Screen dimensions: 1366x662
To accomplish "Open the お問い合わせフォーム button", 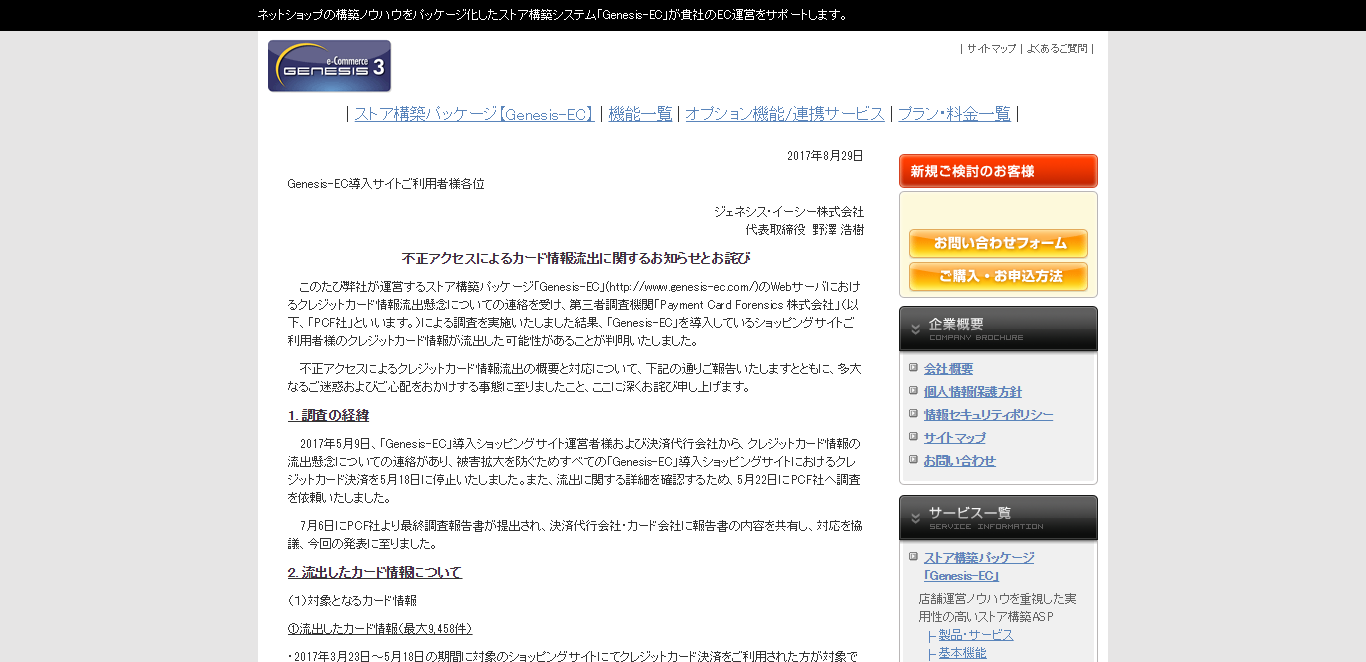I will click(998, 243).
